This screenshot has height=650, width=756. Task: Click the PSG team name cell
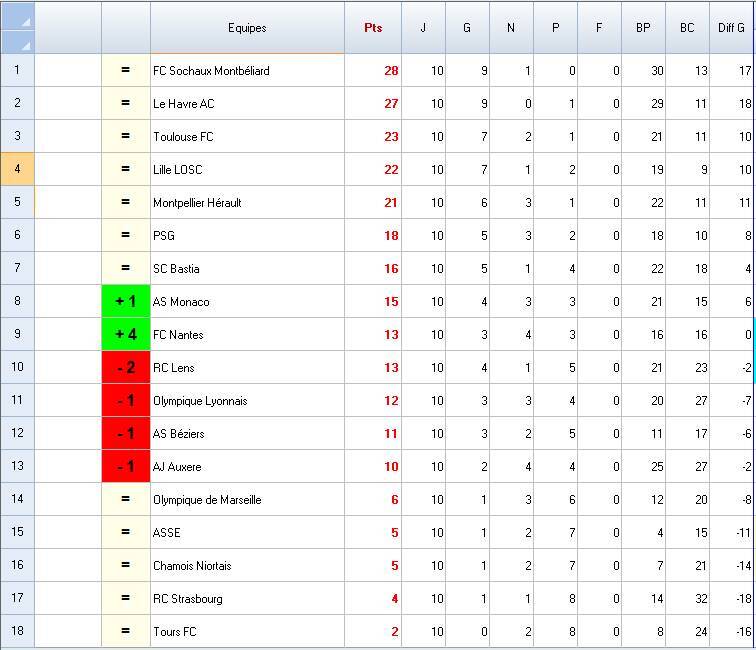[x=247, y=236]
